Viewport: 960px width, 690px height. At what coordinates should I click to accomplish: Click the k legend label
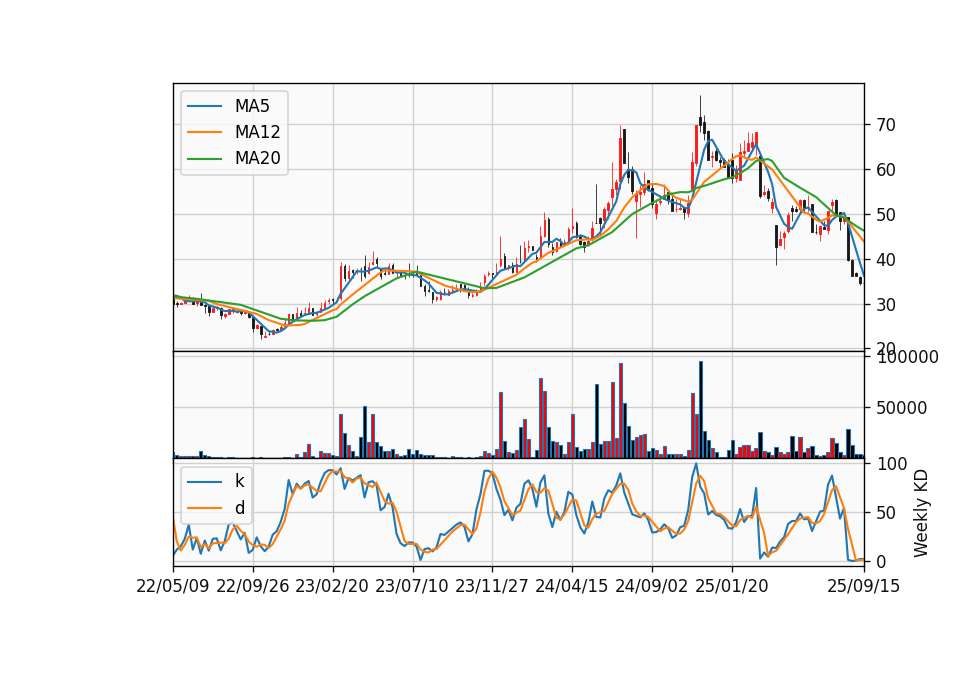pos(239,481)
